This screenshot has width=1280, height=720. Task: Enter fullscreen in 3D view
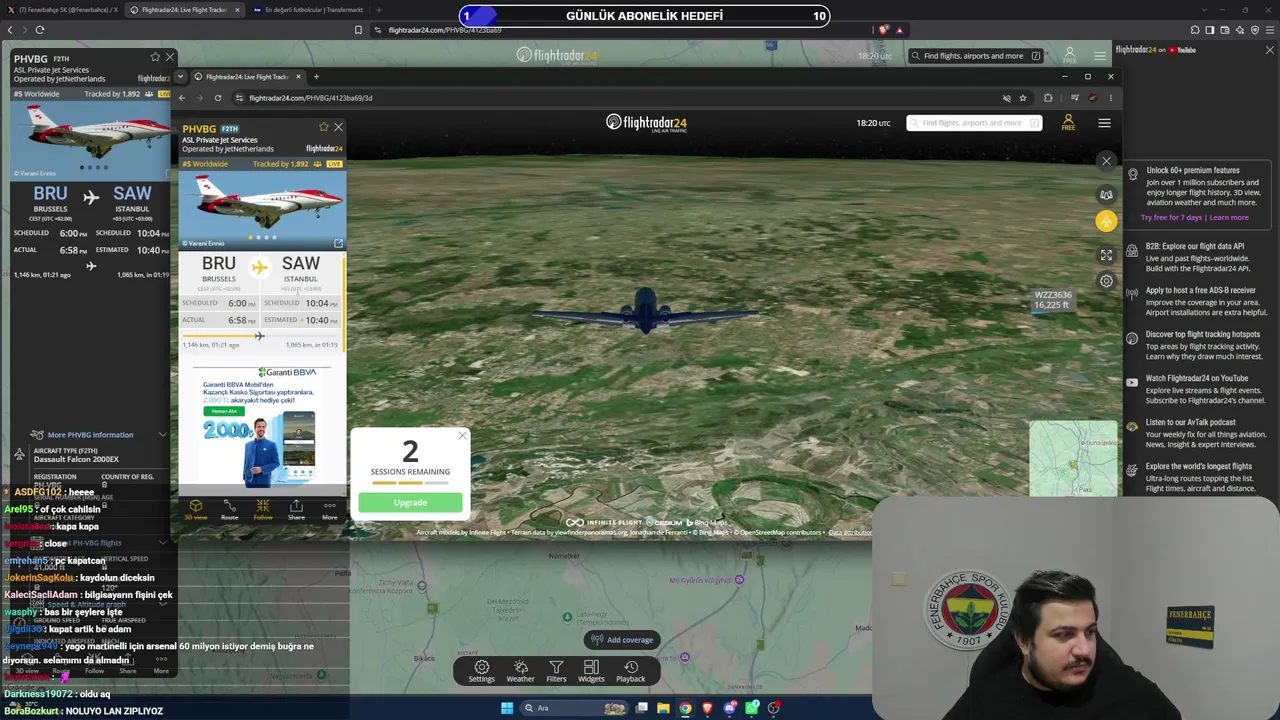tap(1106, 255)
